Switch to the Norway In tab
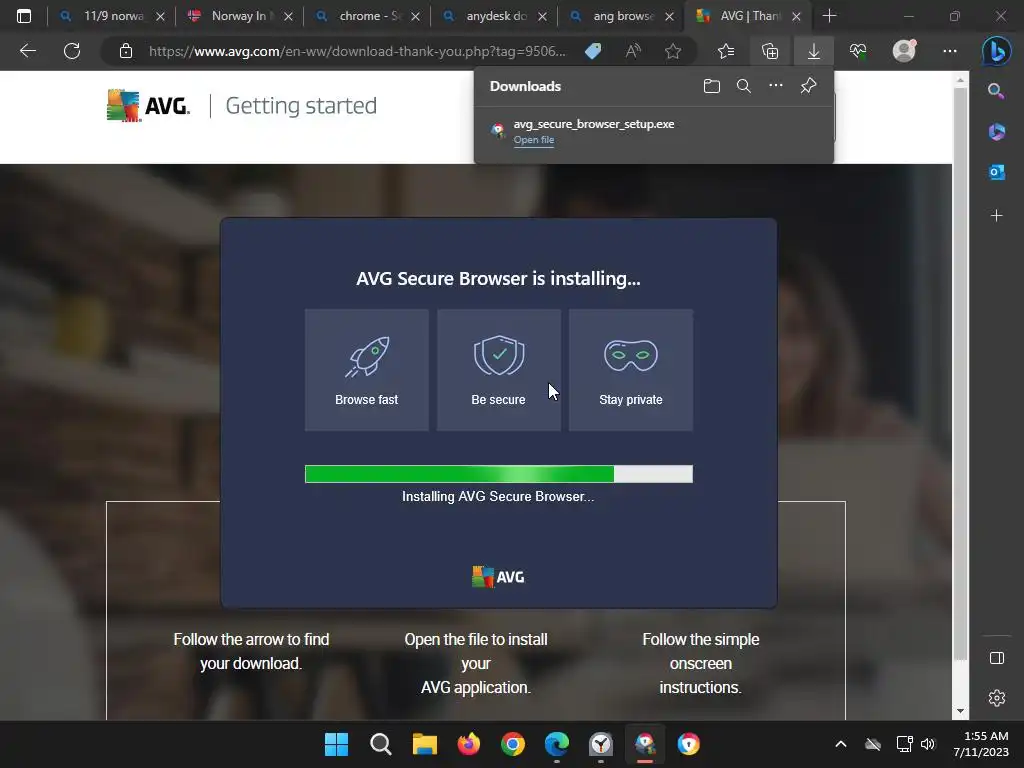 [x=240, y=16]
